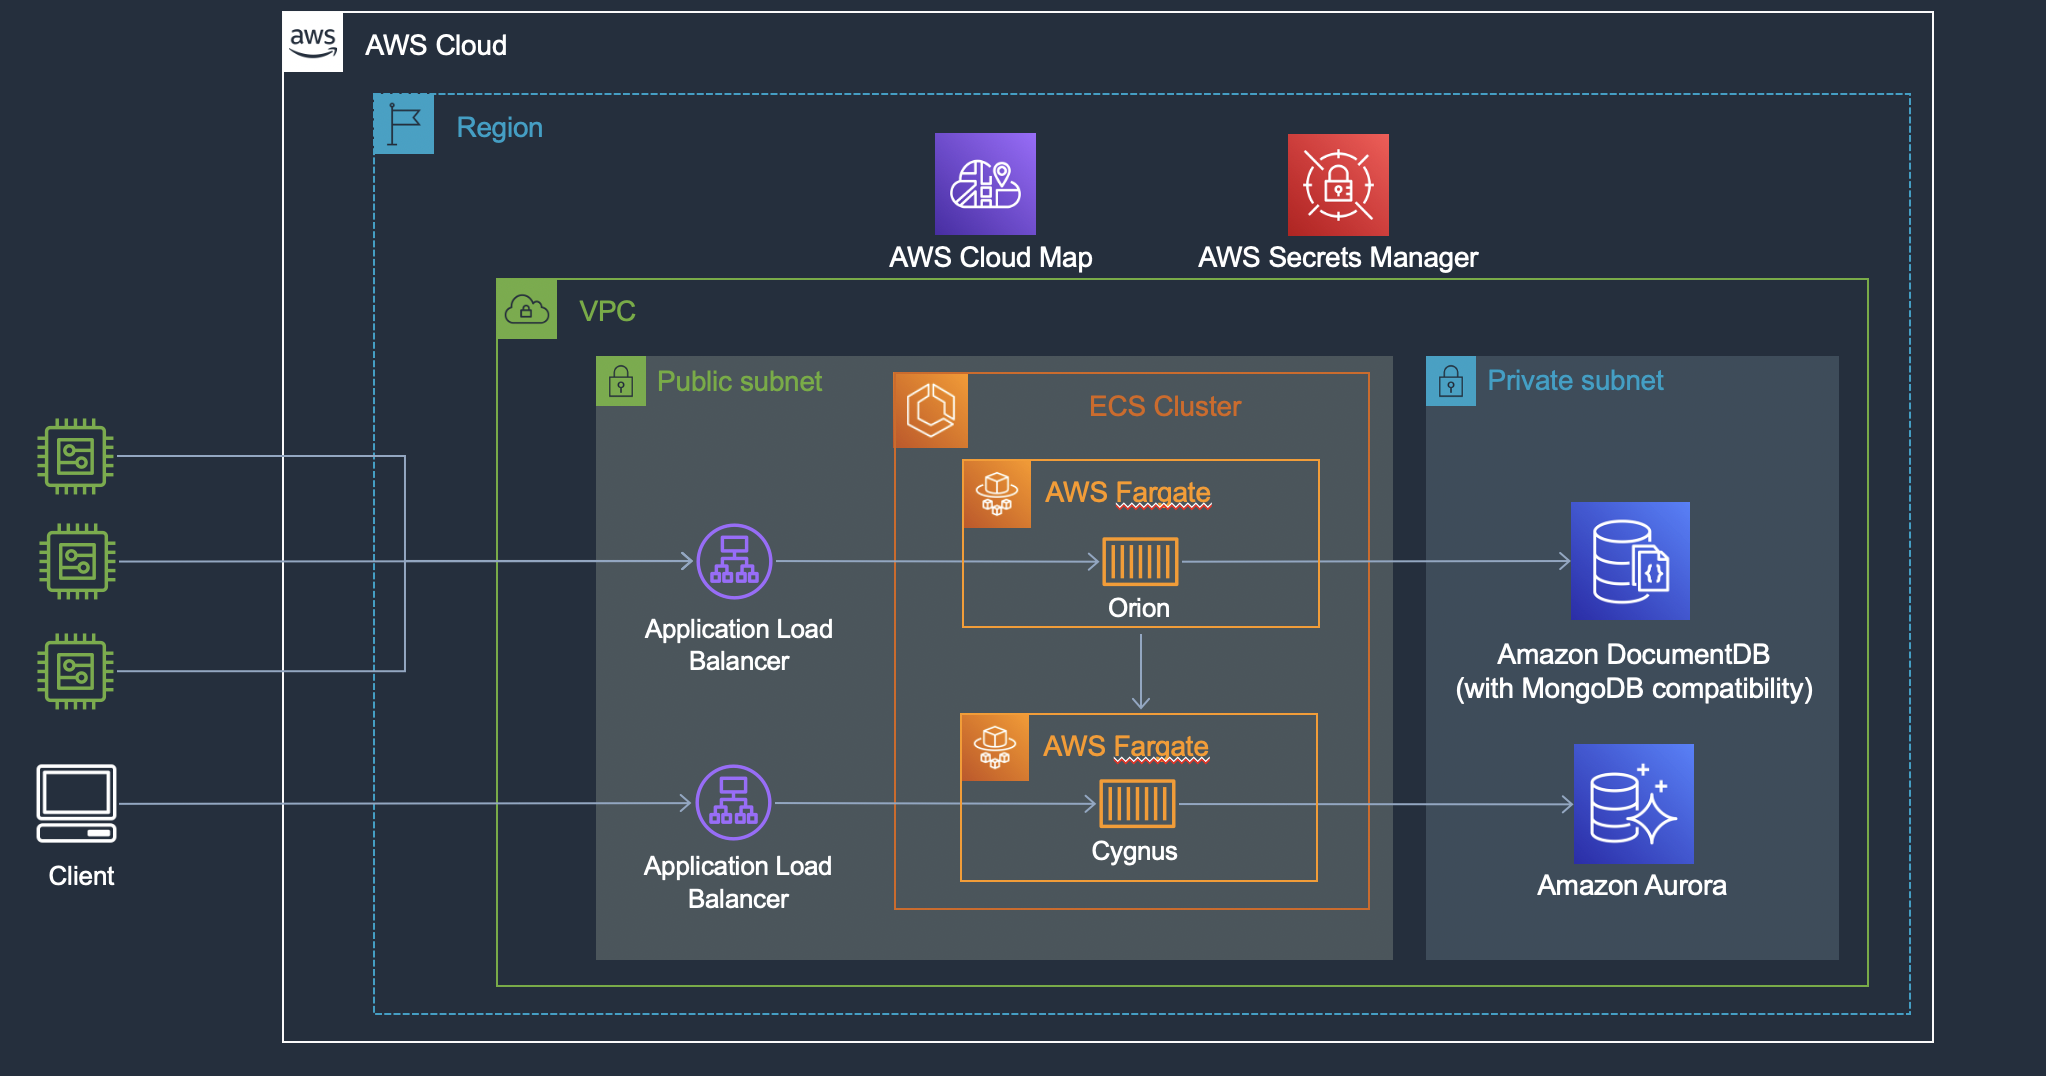Click the 'Amazon DocumentDB' label
The image size is (2046, 1076).
(x=1634, y=654)
